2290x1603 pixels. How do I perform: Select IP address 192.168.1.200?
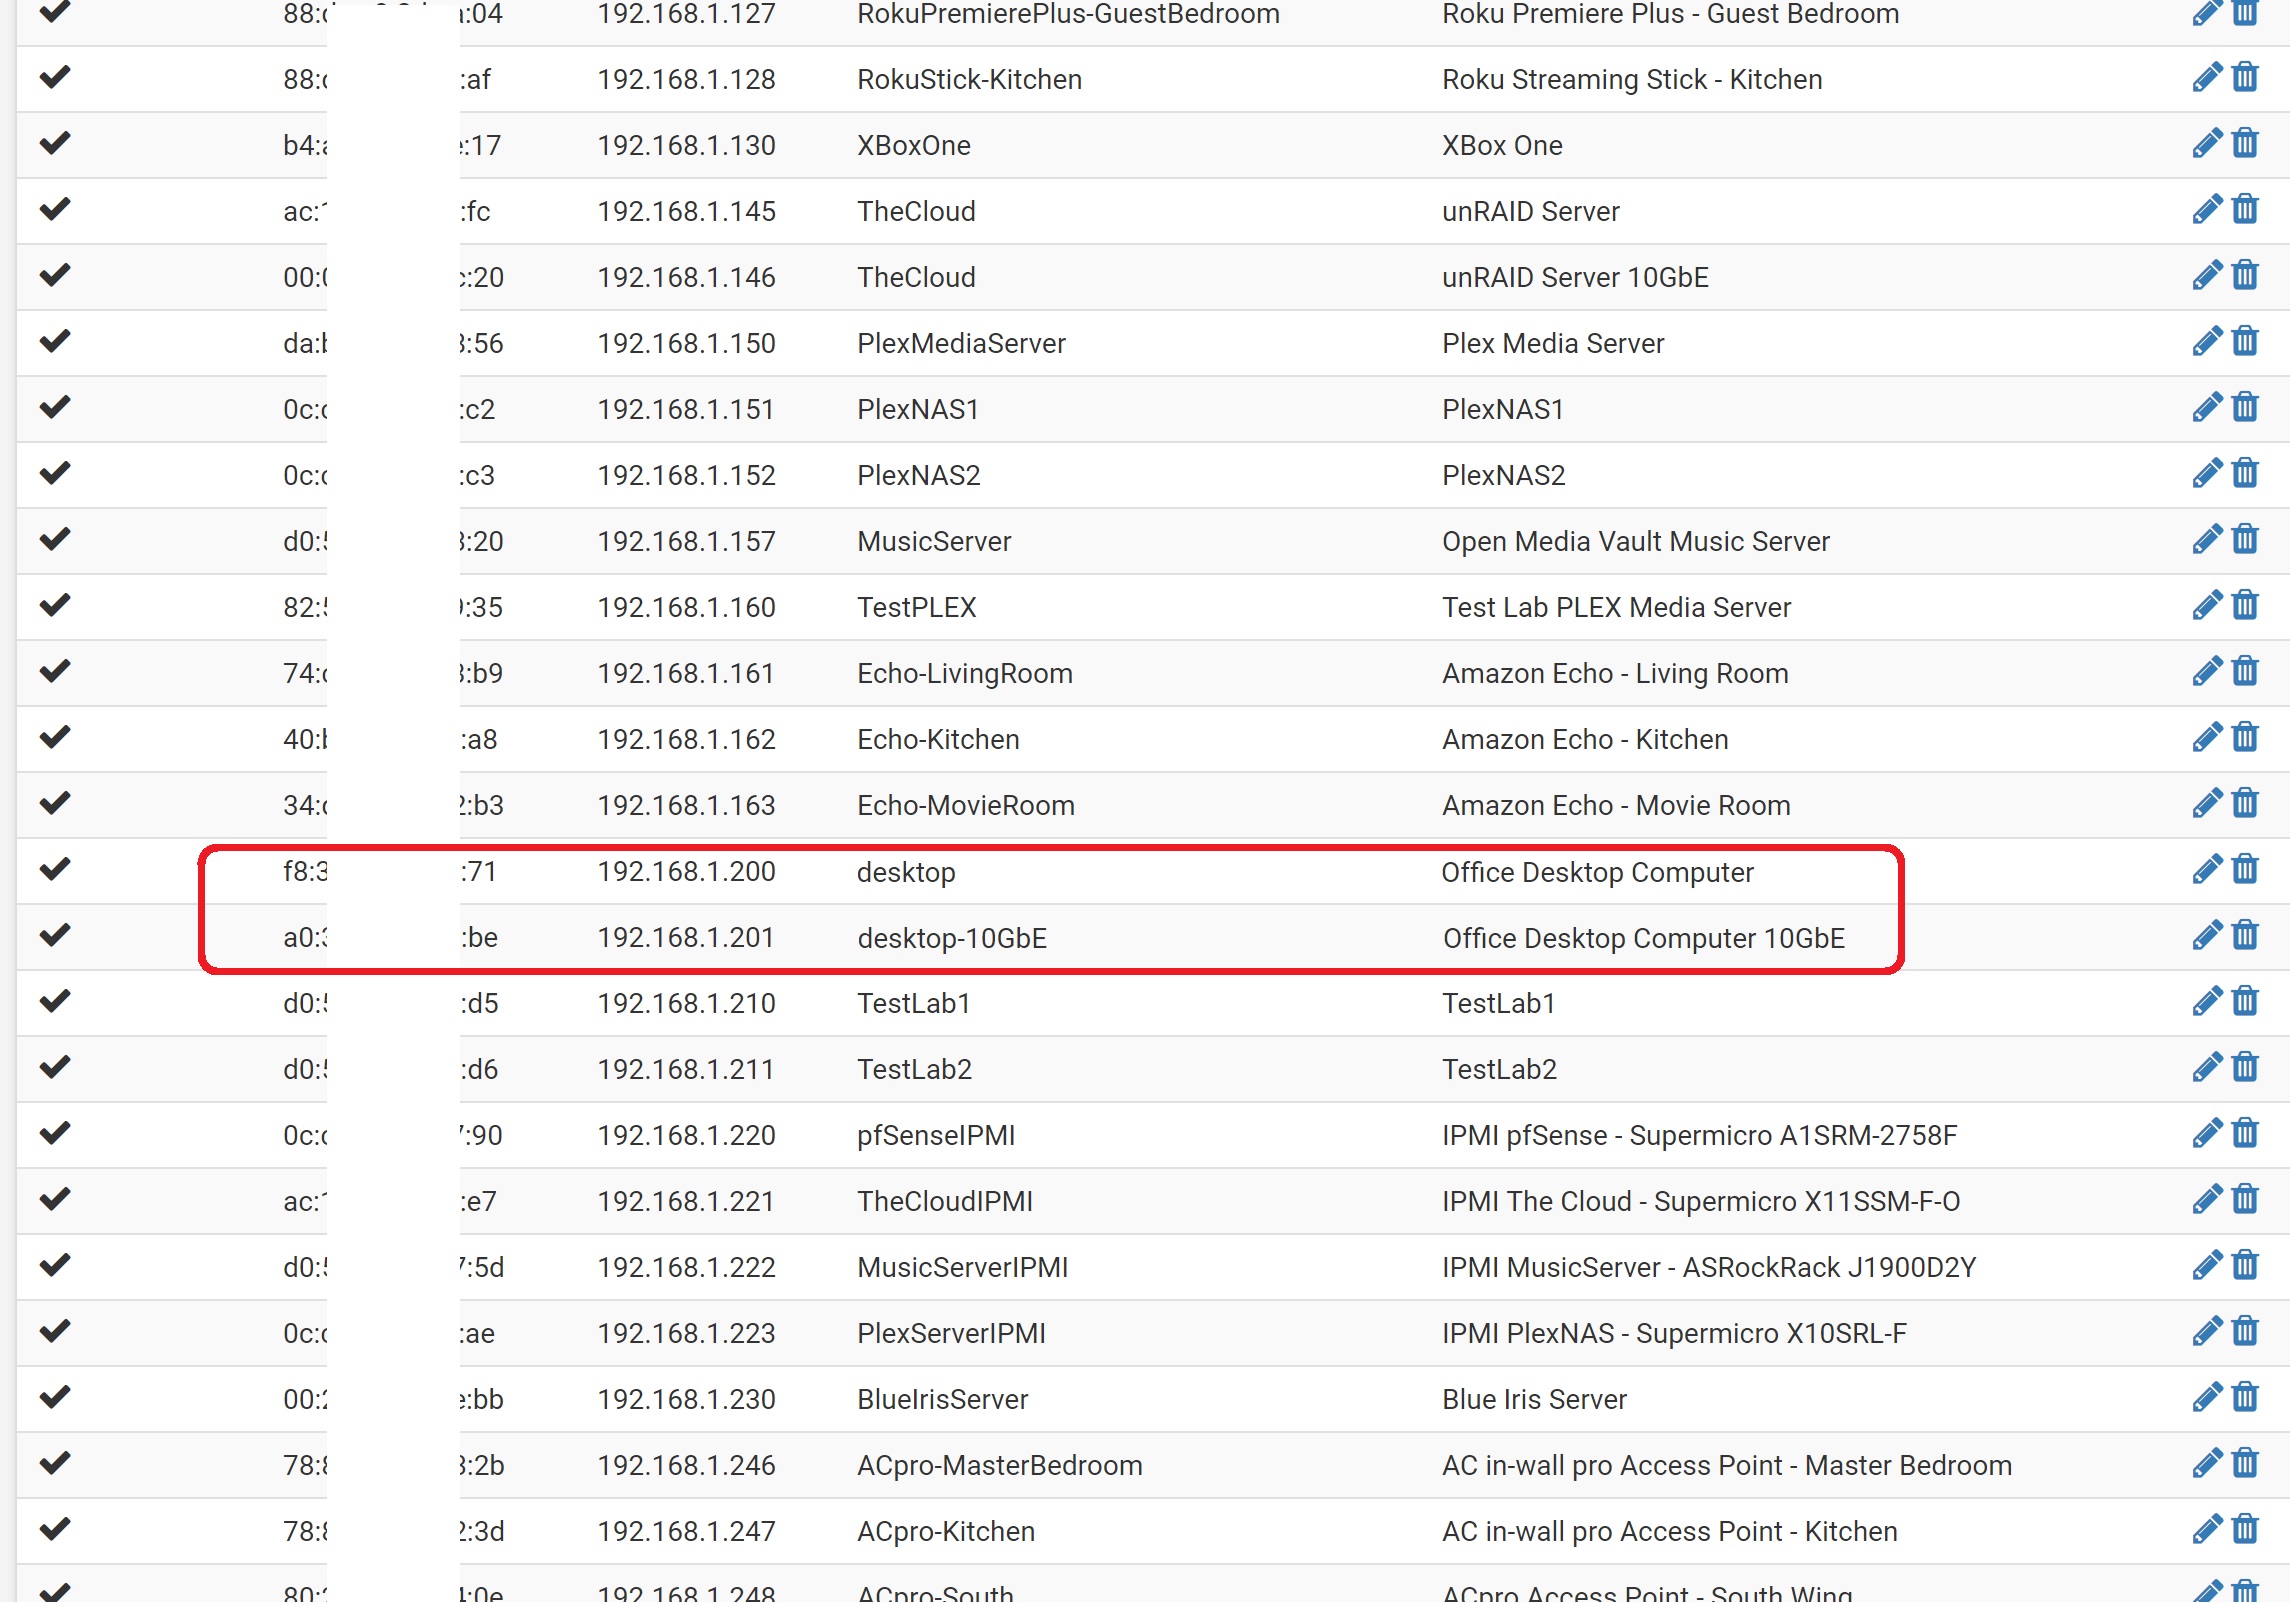[x=686, y=872]
